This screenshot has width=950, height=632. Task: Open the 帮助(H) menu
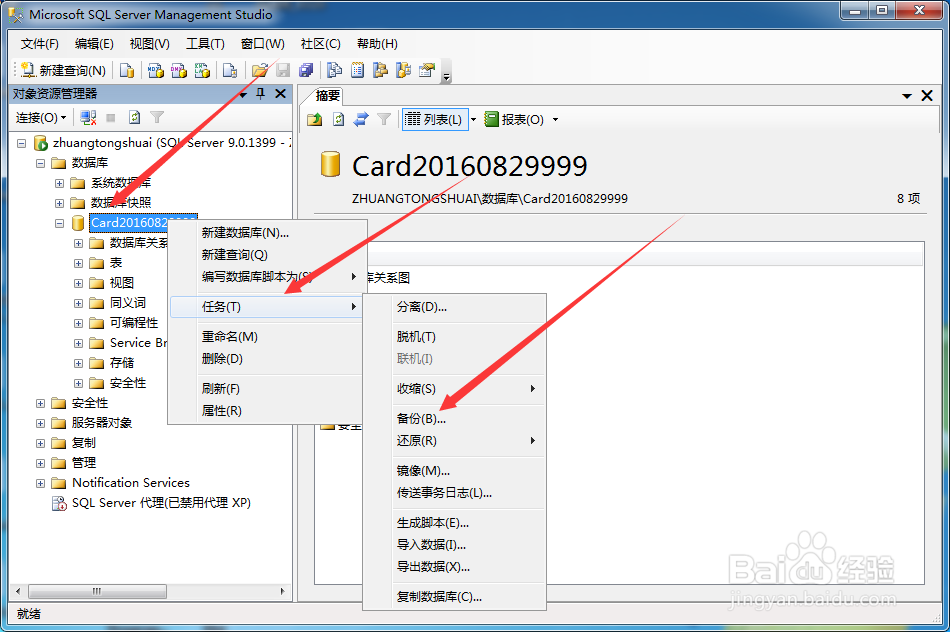(377, 44)
